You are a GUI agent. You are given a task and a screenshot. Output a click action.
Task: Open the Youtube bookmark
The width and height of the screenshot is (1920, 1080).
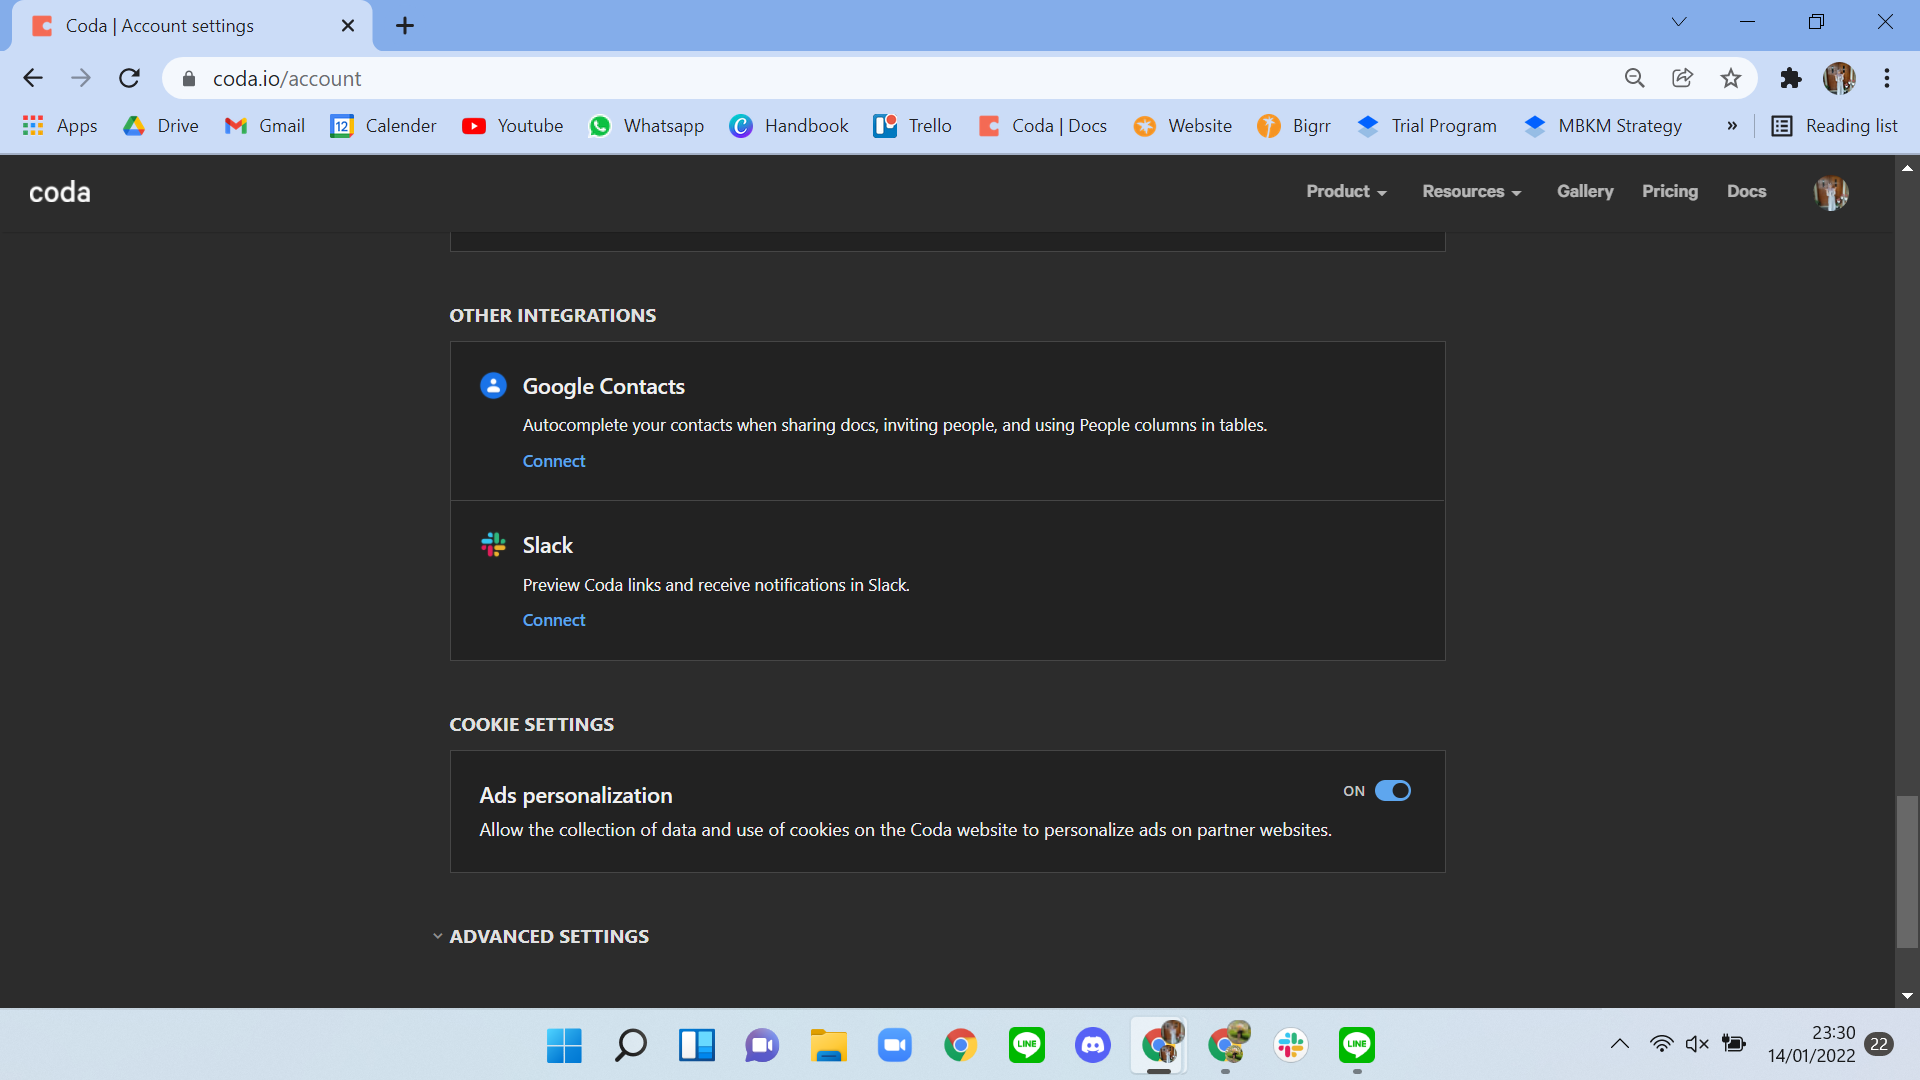tap(512, 126)
